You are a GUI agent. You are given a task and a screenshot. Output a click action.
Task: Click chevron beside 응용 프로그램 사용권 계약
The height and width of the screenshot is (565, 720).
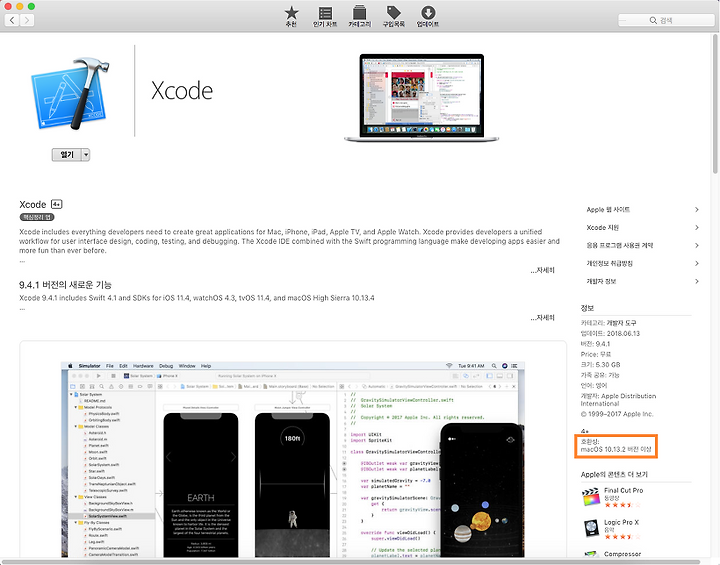(x=697, y=245)
